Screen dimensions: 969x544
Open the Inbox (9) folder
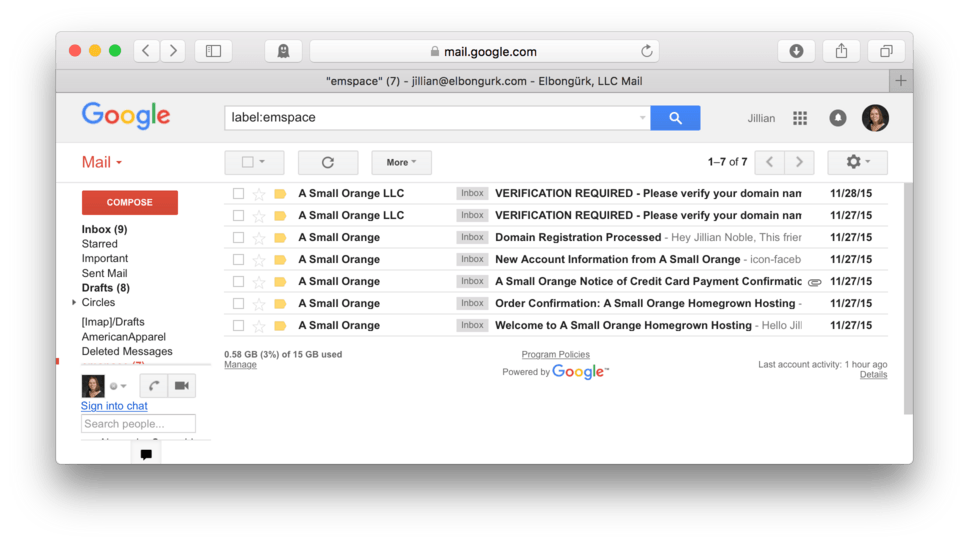(104, 229)
